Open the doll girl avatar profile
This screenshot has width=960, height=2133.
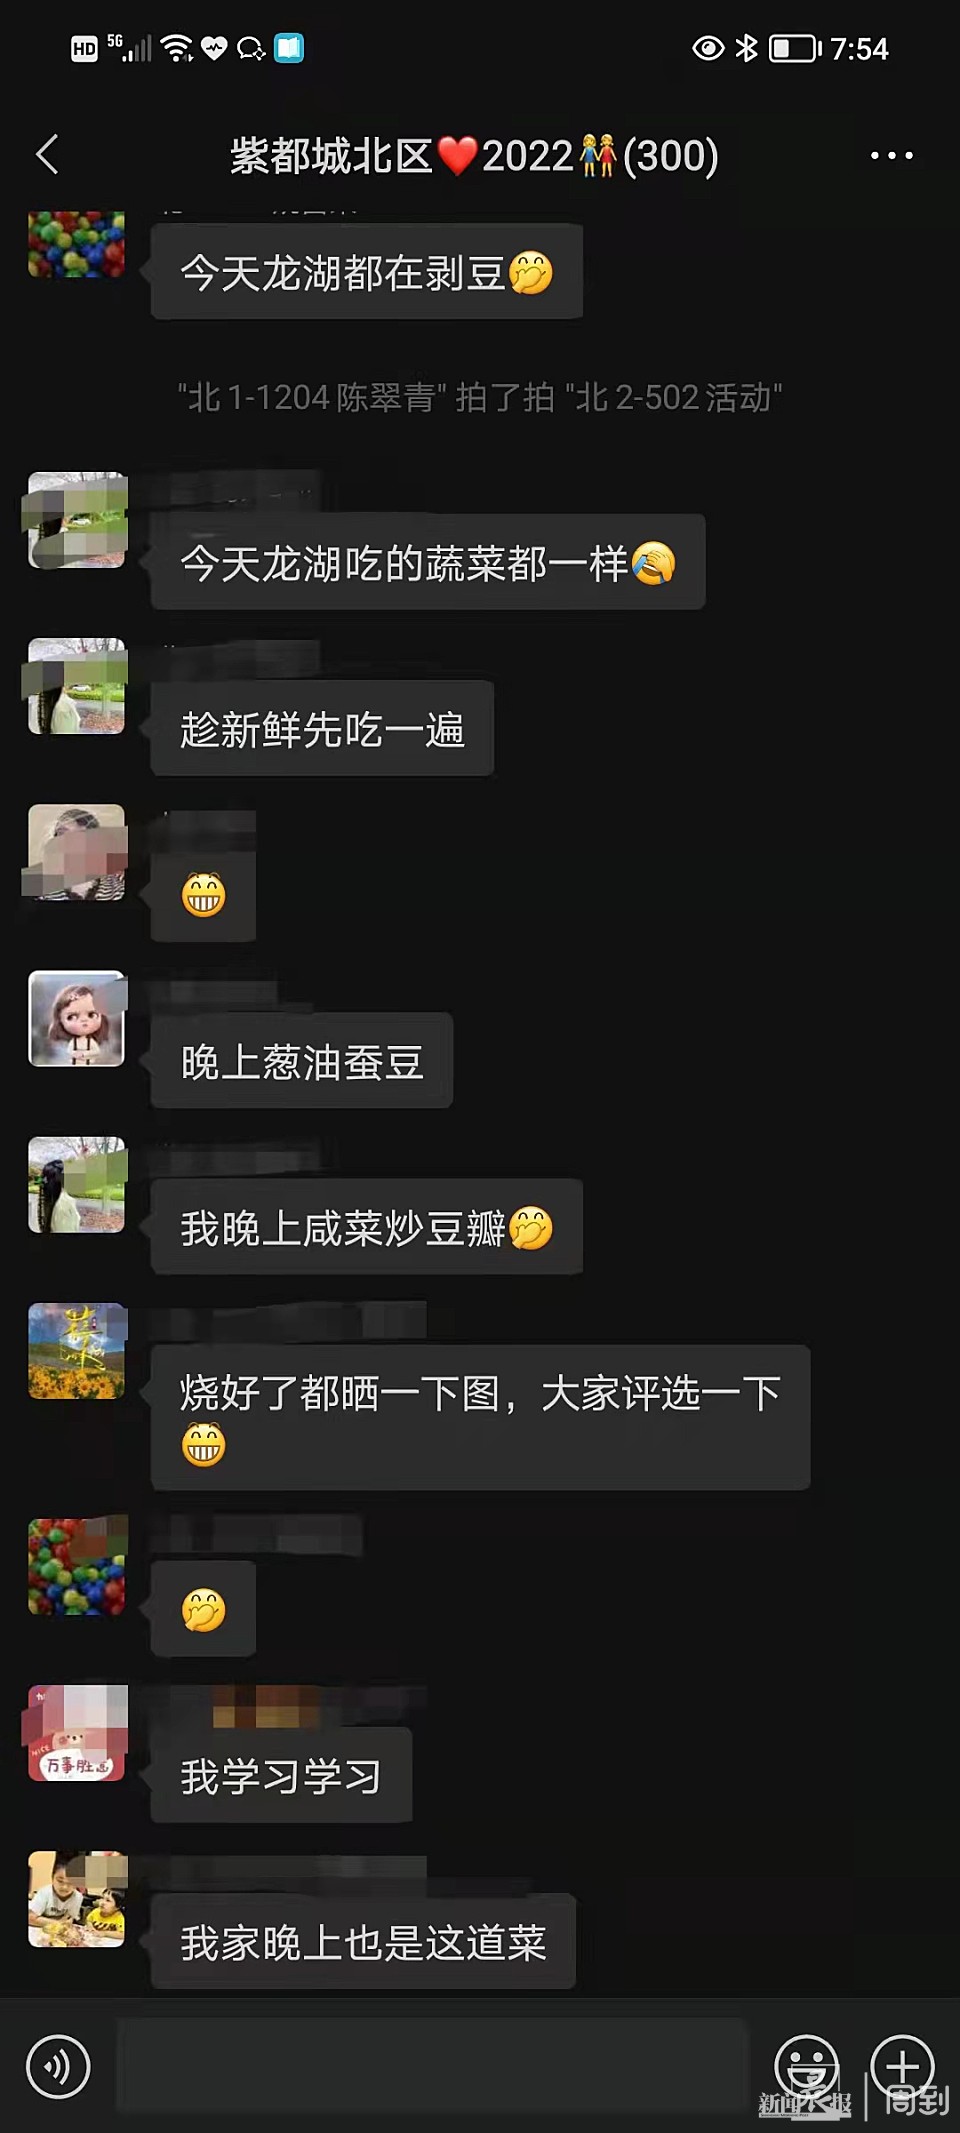pyautogui.click(x=77, y=1019)
